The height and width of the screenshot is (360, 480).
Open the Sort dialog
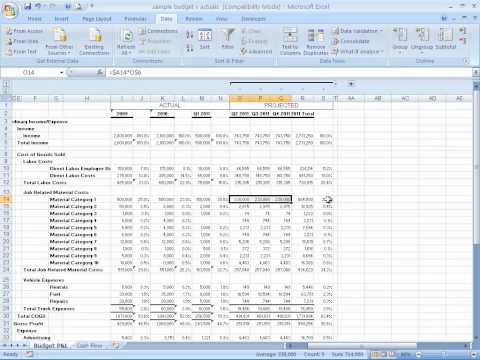(x=205, y=39)
